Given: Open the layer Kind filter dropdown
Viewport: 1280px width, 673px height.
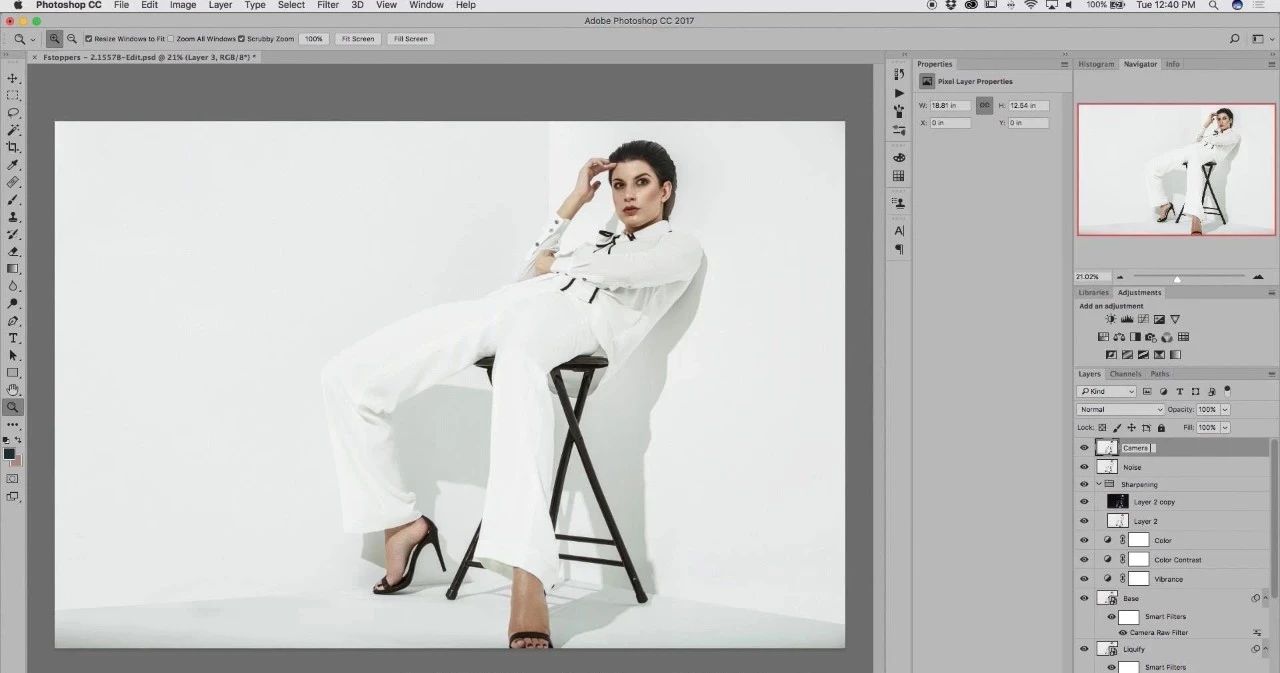Looking at the screenshot, I should coord(1106,391).
